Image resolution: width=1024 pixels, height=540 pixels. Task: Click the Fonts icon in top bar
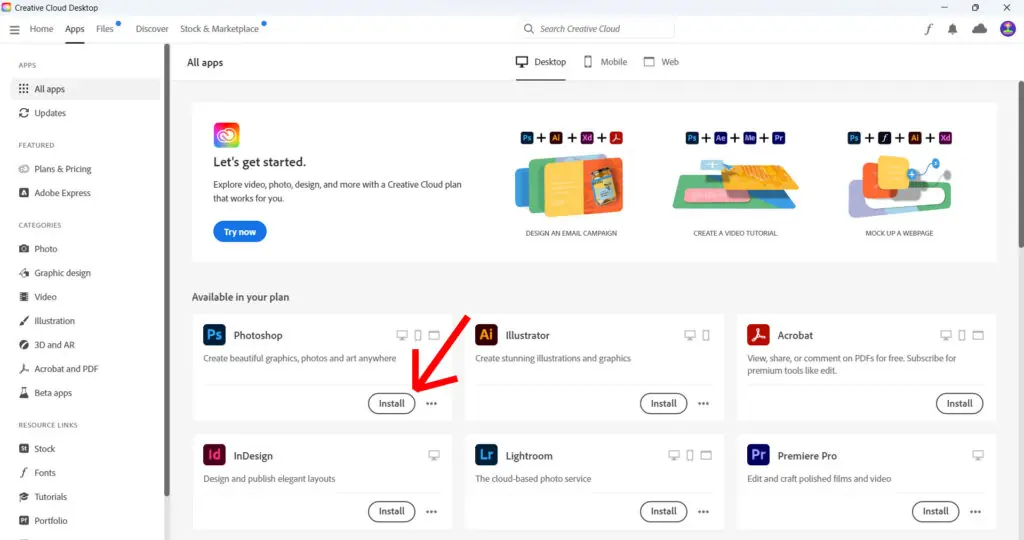[928, 29]
